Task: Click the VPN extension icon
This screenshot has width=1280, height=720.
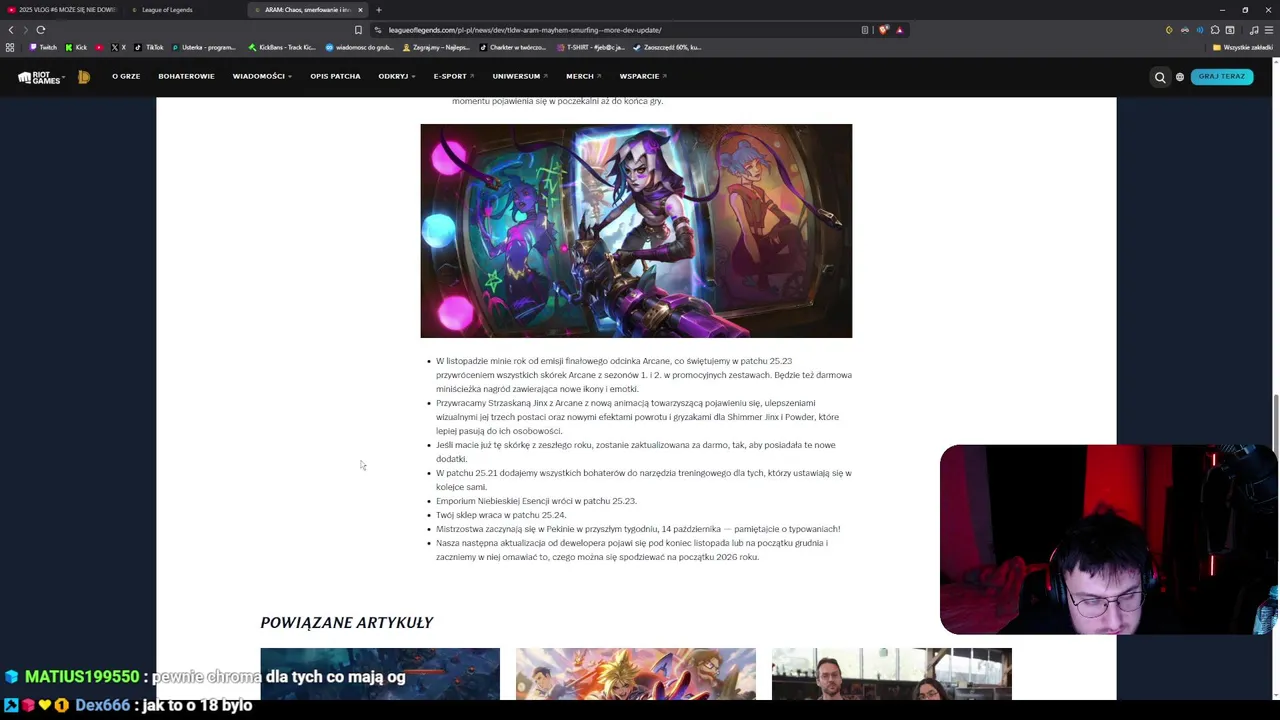Action: tap(1185, 30)
